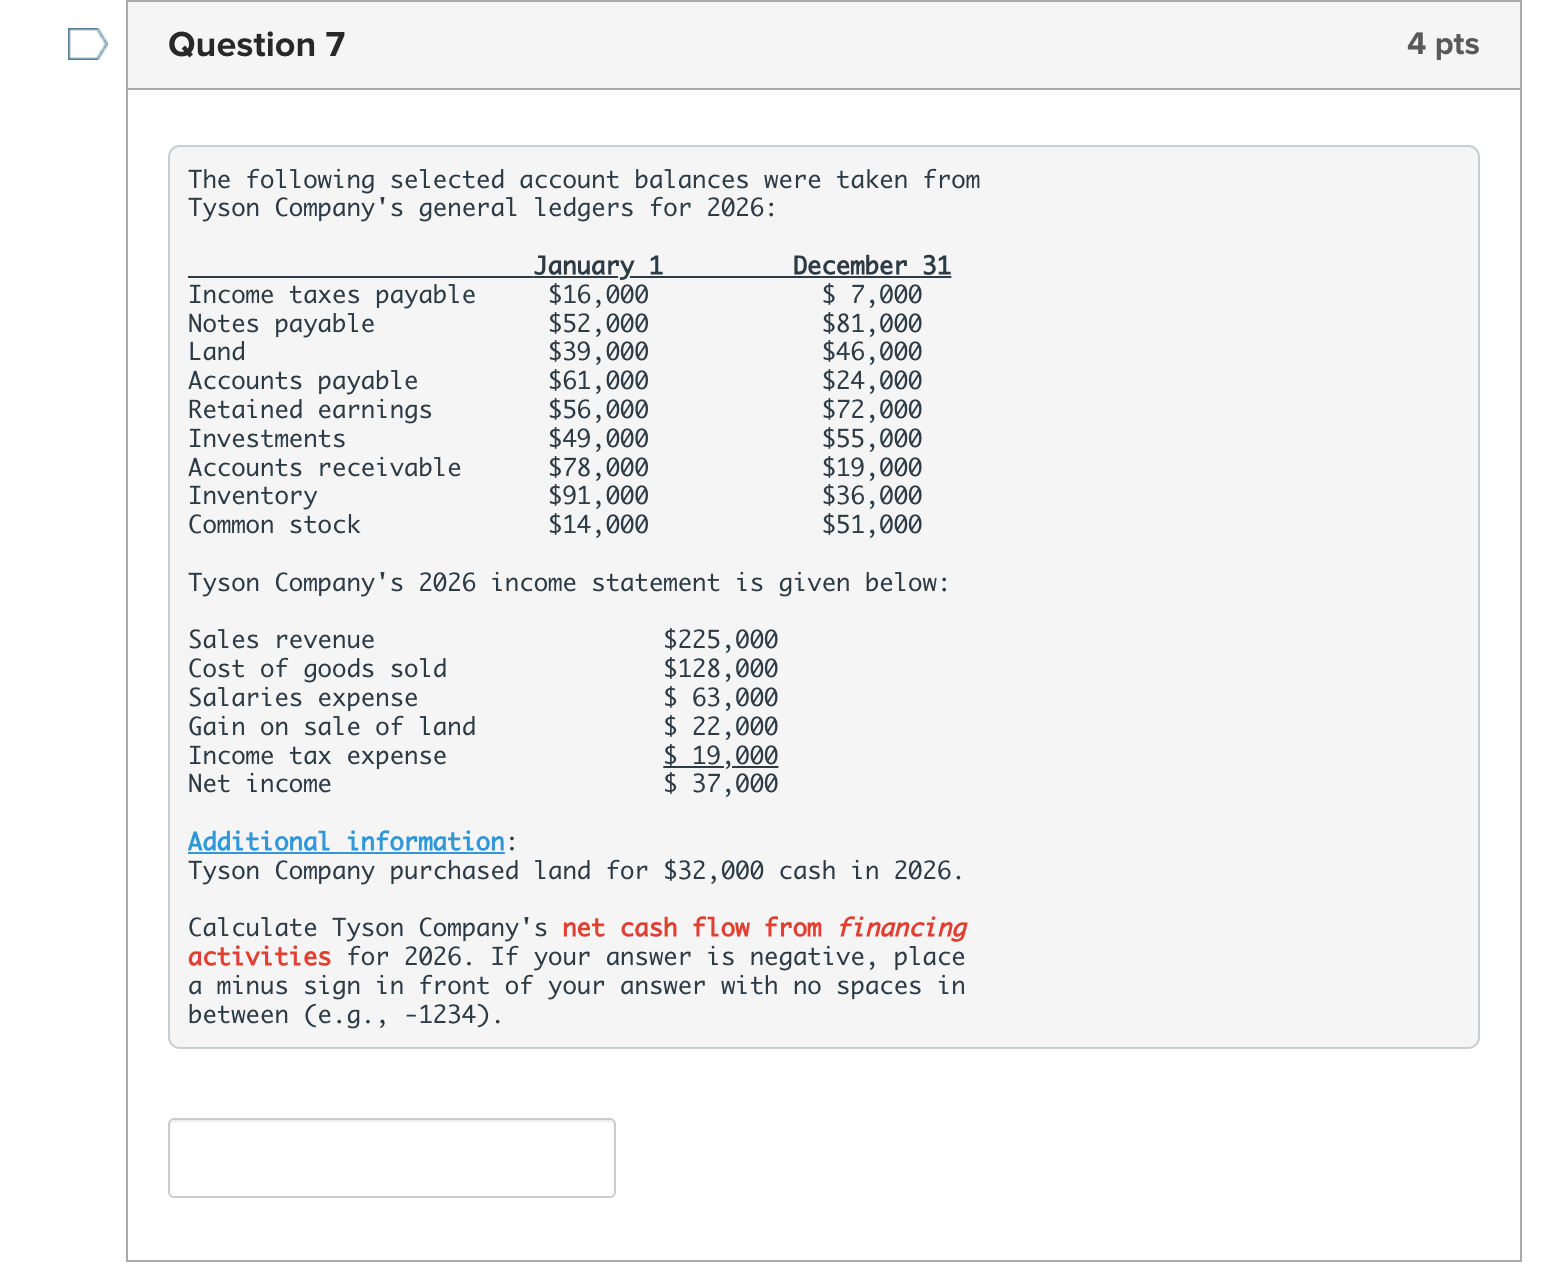Click the 4 pts label
This screenshot has width=1554, height=1286.
coord(1442,44)
